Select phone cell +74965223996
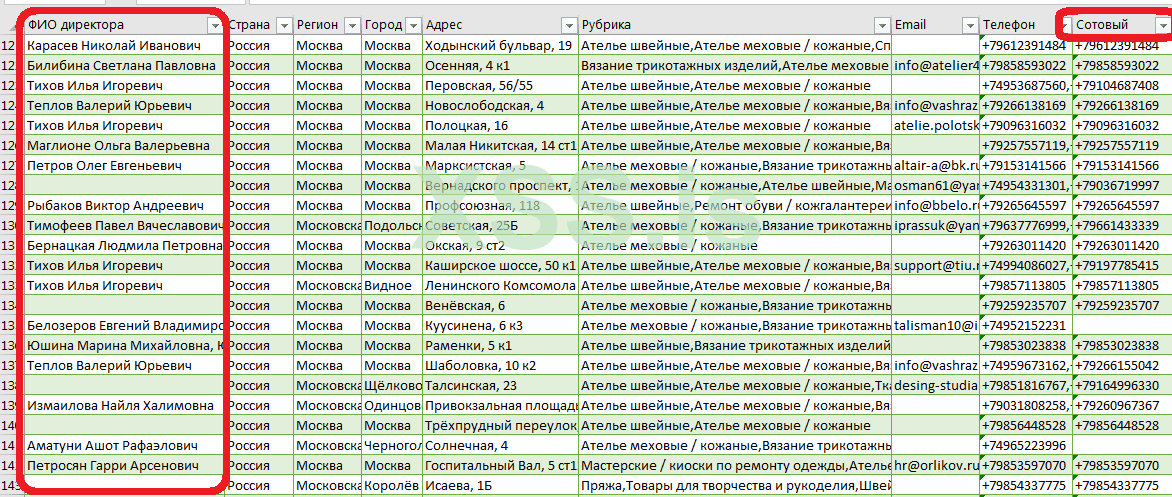 1026,445
